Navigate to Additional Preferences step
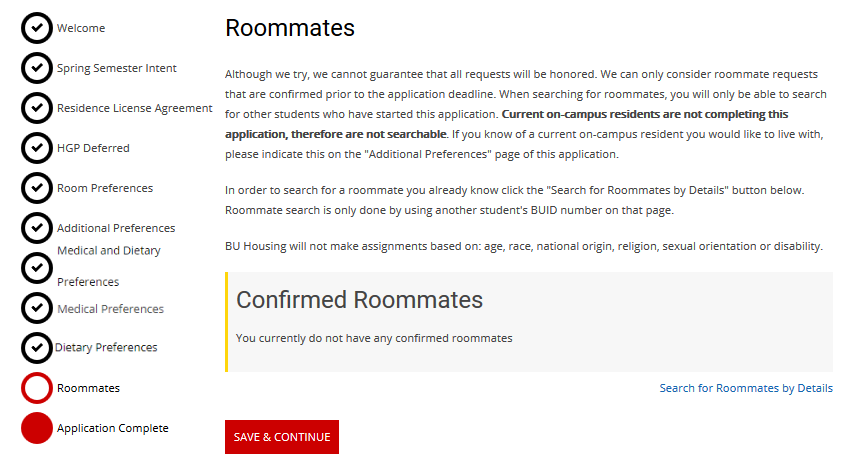Screen dimensions: 853x476 (x=116, y=228)
